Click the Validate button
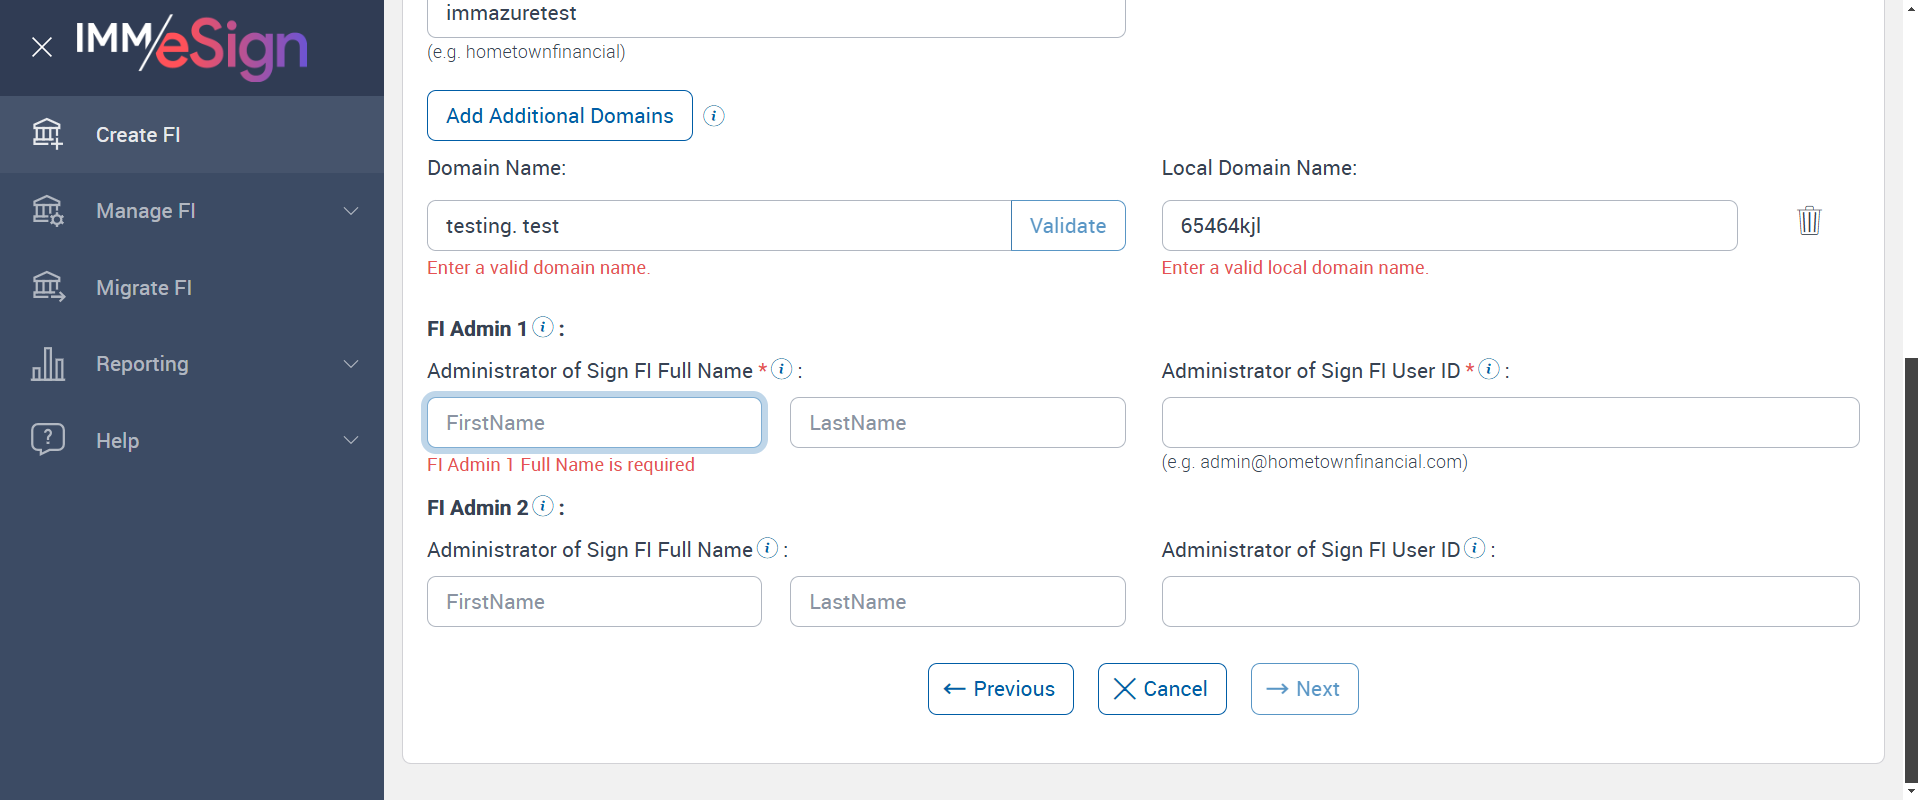This screenshot has width=1920, height=800. [x=1067, y=226]
